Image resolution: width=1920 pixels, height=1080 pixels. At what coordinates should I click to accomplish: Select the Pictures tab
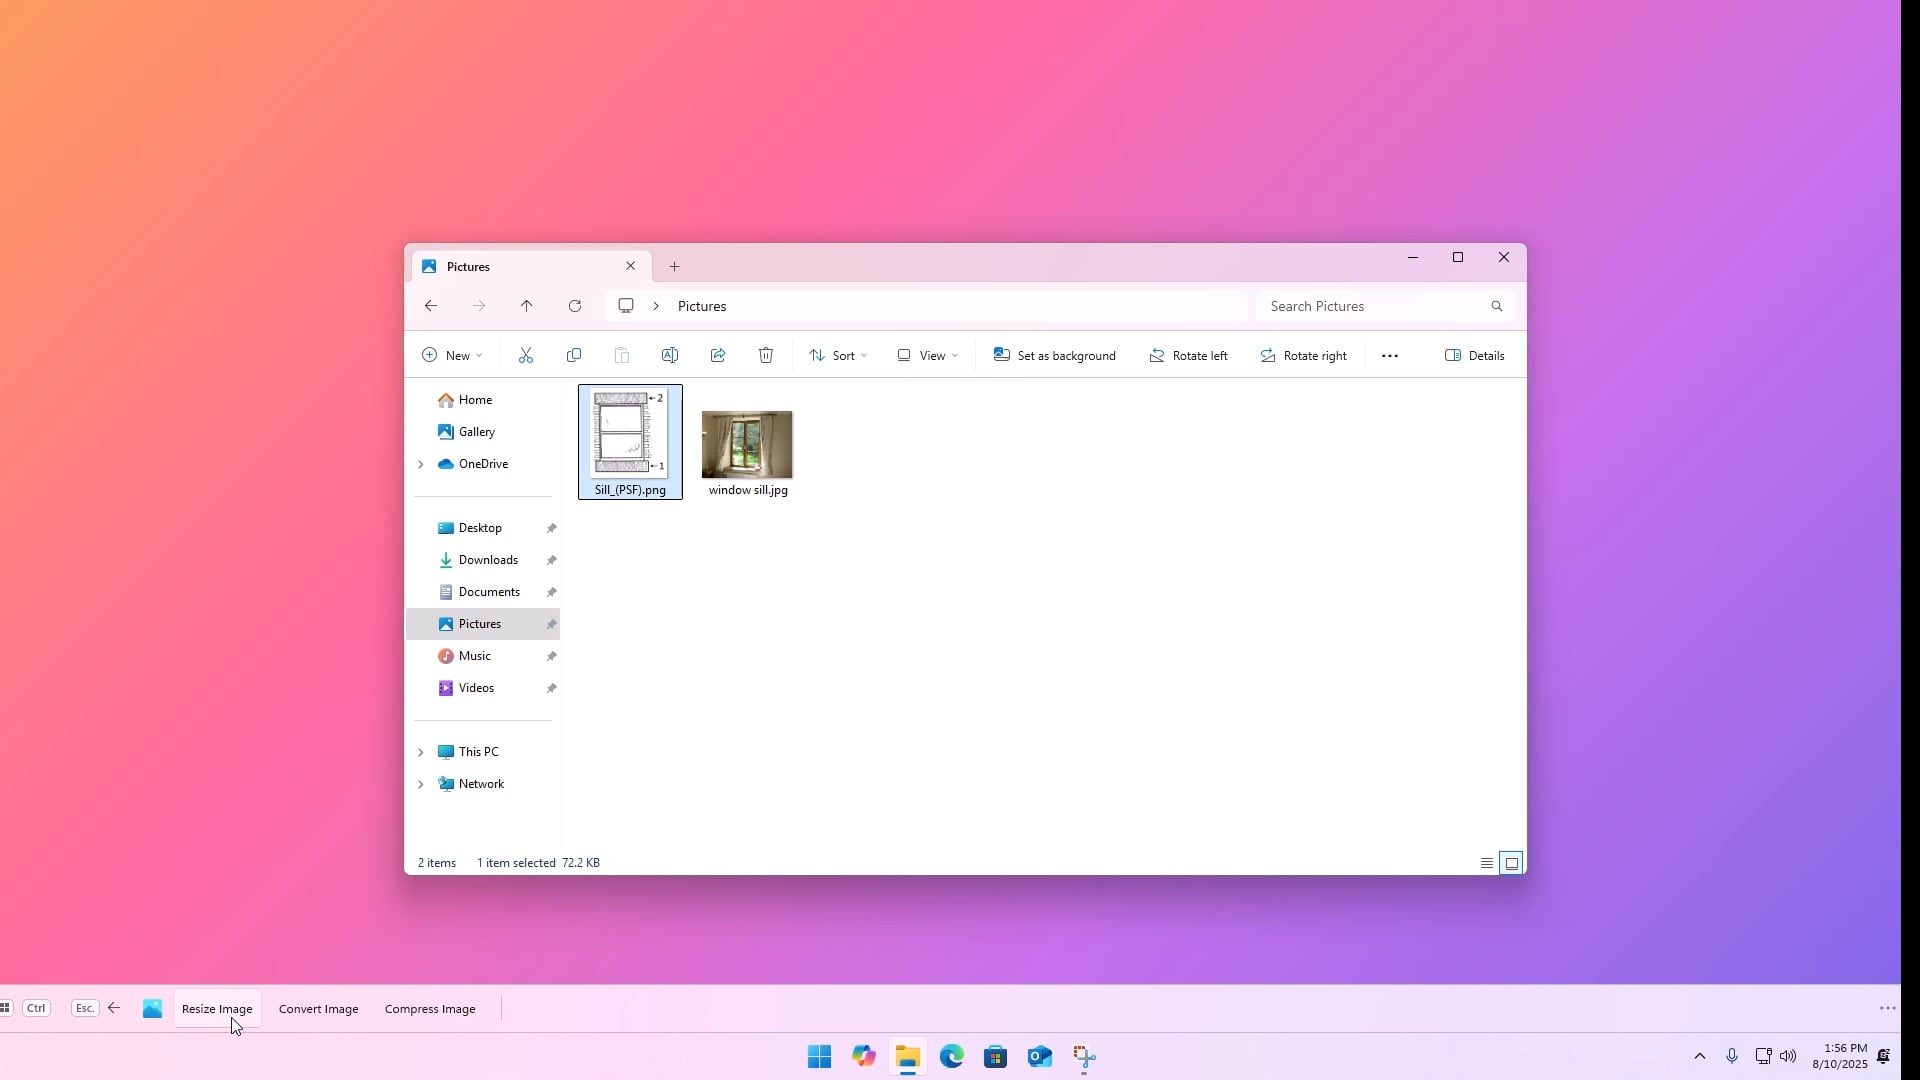530,267
